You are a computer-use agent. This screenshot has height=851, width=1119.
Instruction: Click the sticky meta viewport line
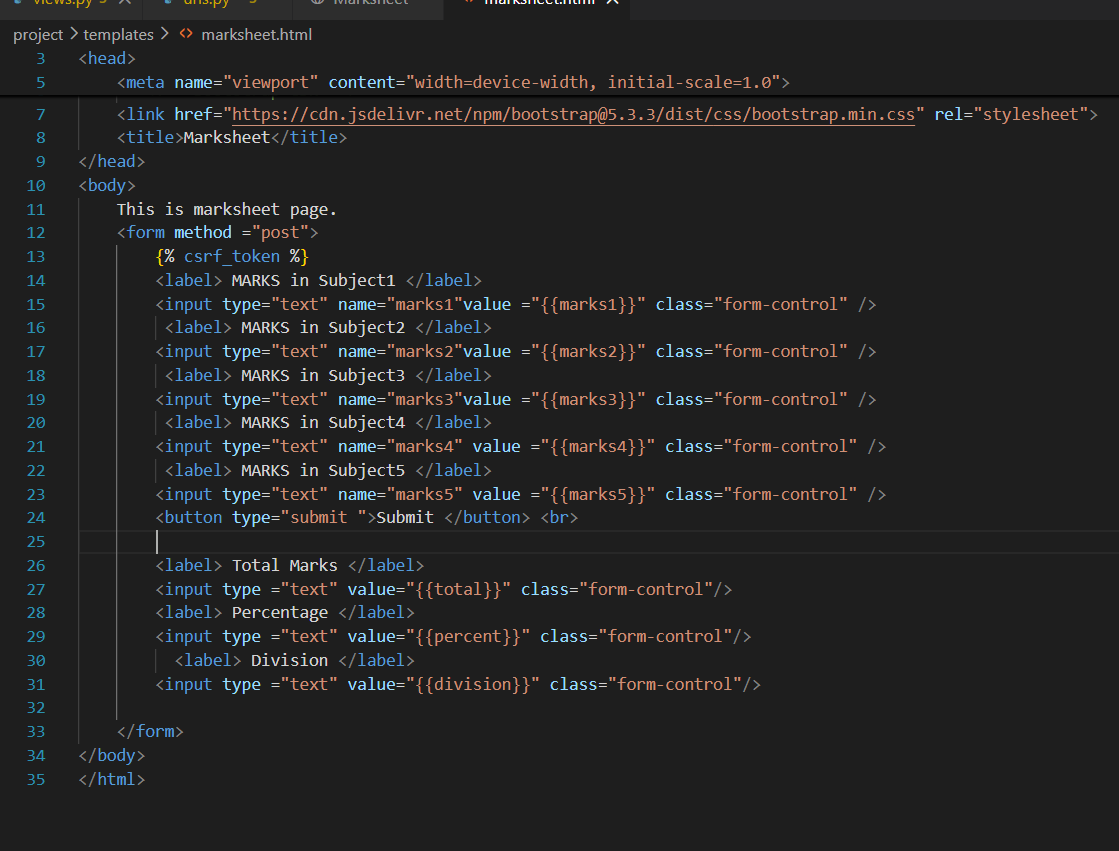[x=453, y=83]
